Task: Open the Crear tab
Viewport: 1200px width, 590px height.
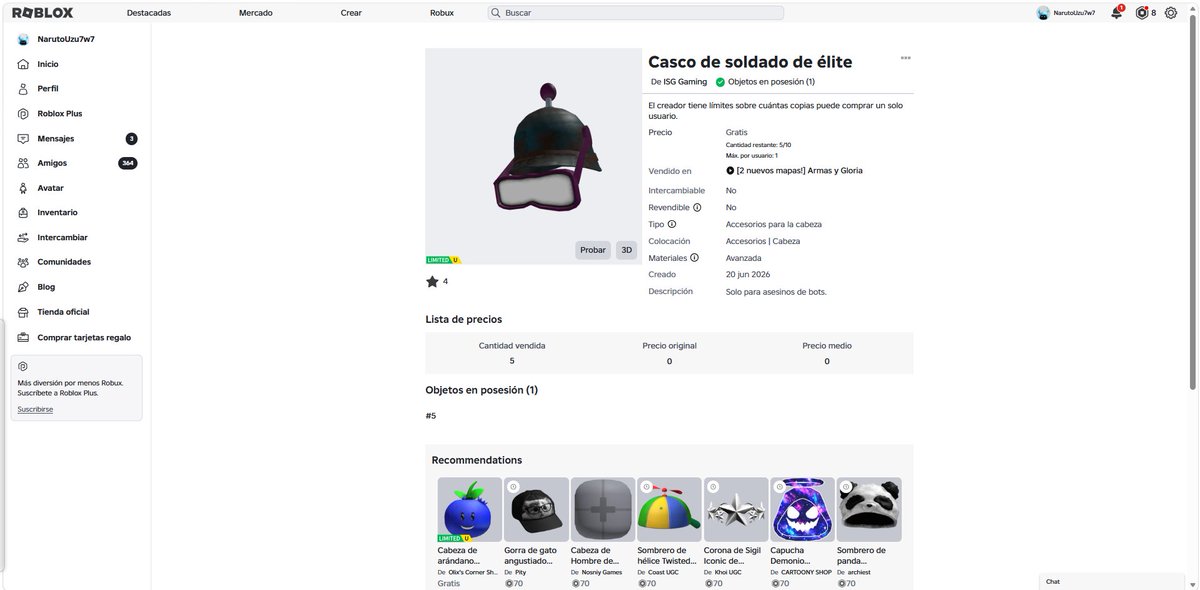Action: (x=351, y=13)
